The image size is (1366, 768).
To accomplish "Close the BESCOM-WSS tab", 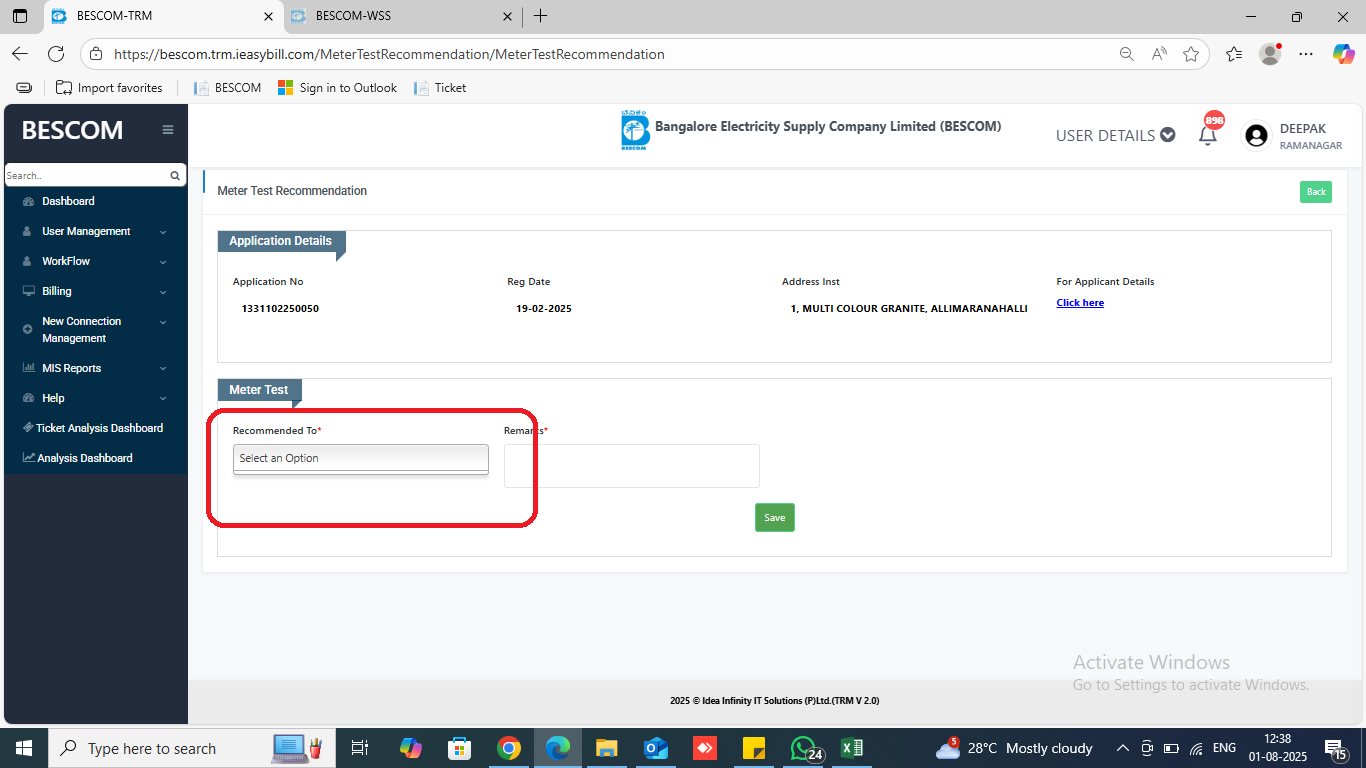I will coord(507,16).
